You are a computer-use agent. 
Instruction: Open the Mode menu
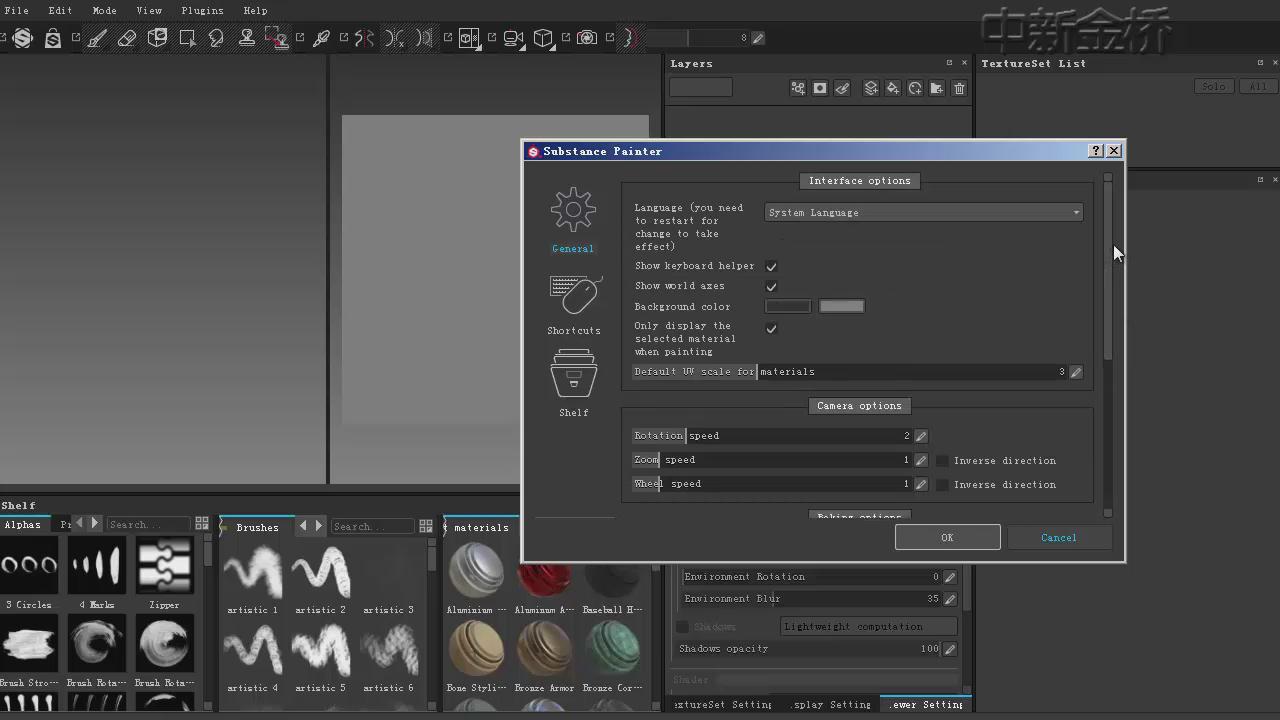[x=104, y=10]
